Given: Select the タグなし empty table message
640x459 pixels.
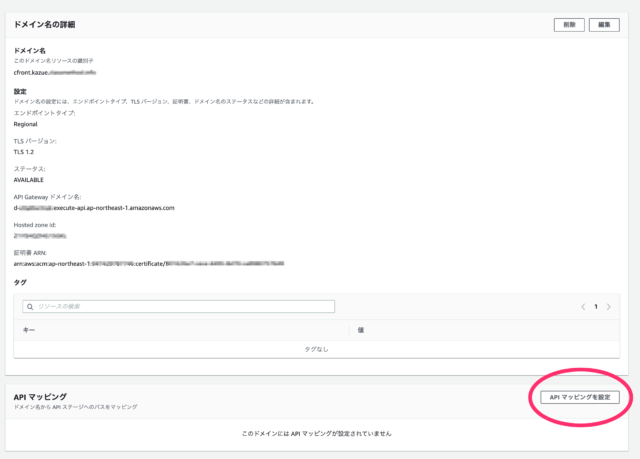Looking at the screenshot, I should click(316, 349).
